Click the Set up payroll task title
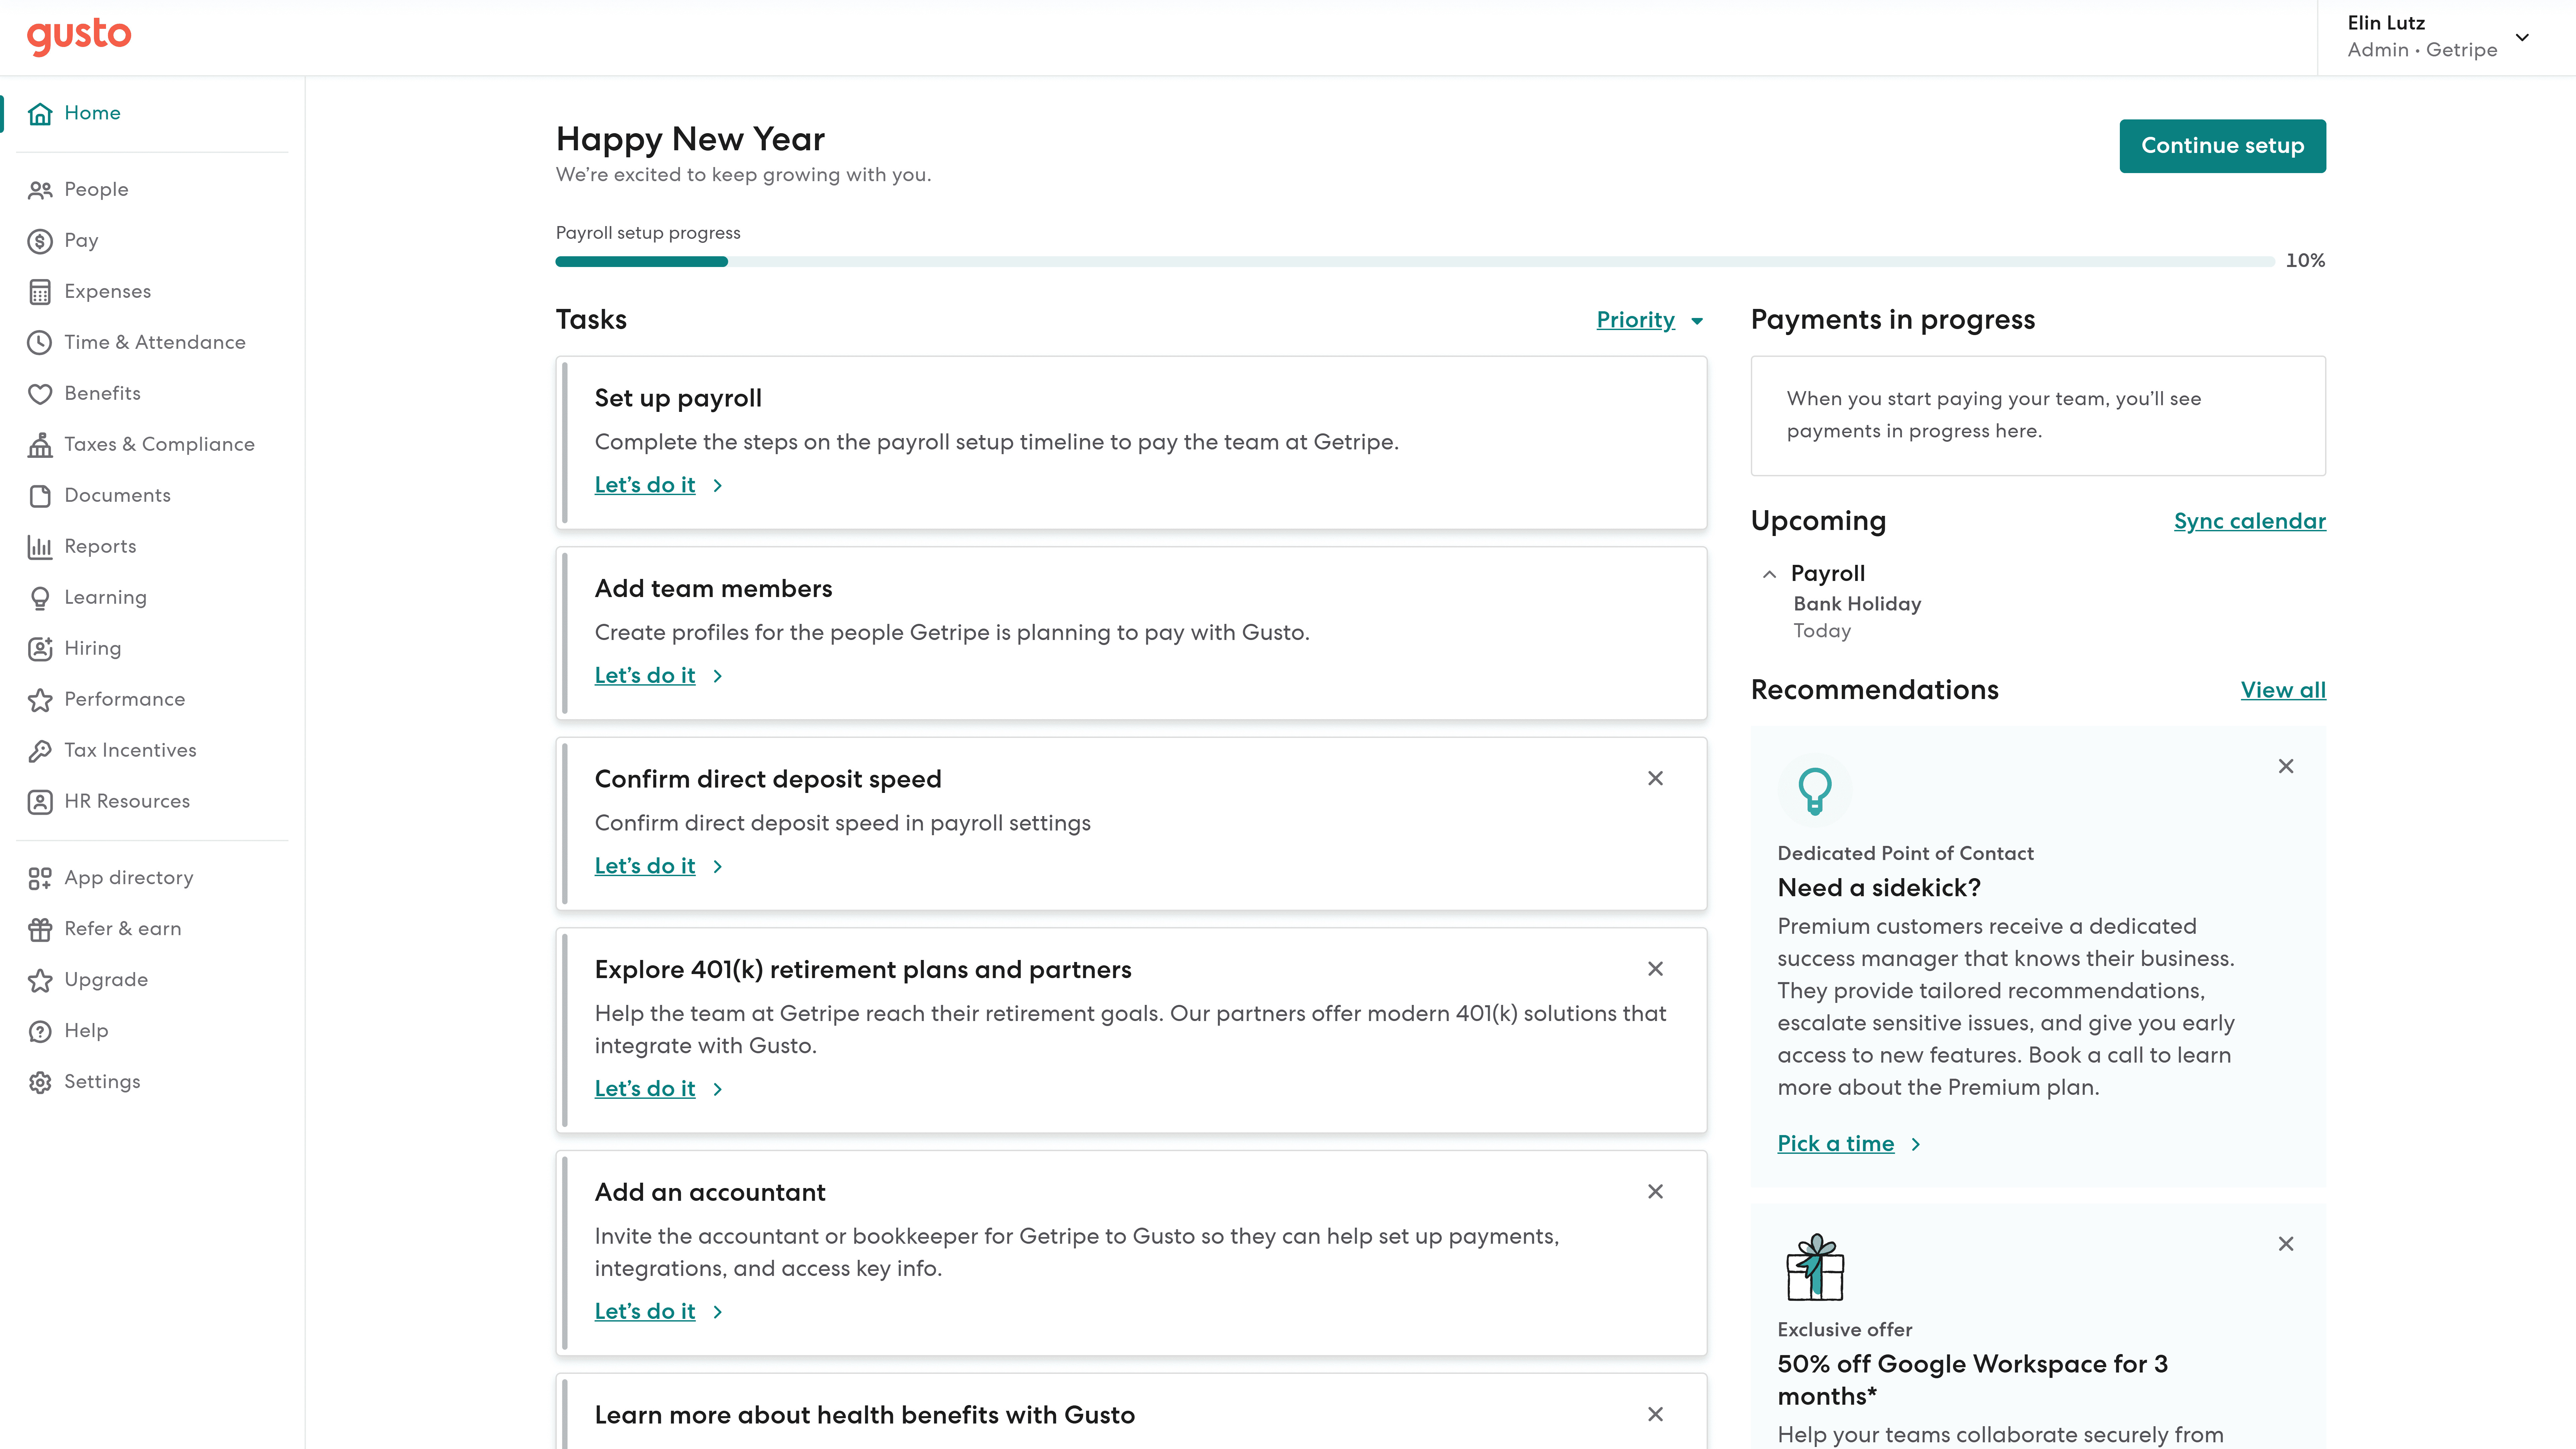This screenshot has width=2576, height=1449. (x=678, y=398)
